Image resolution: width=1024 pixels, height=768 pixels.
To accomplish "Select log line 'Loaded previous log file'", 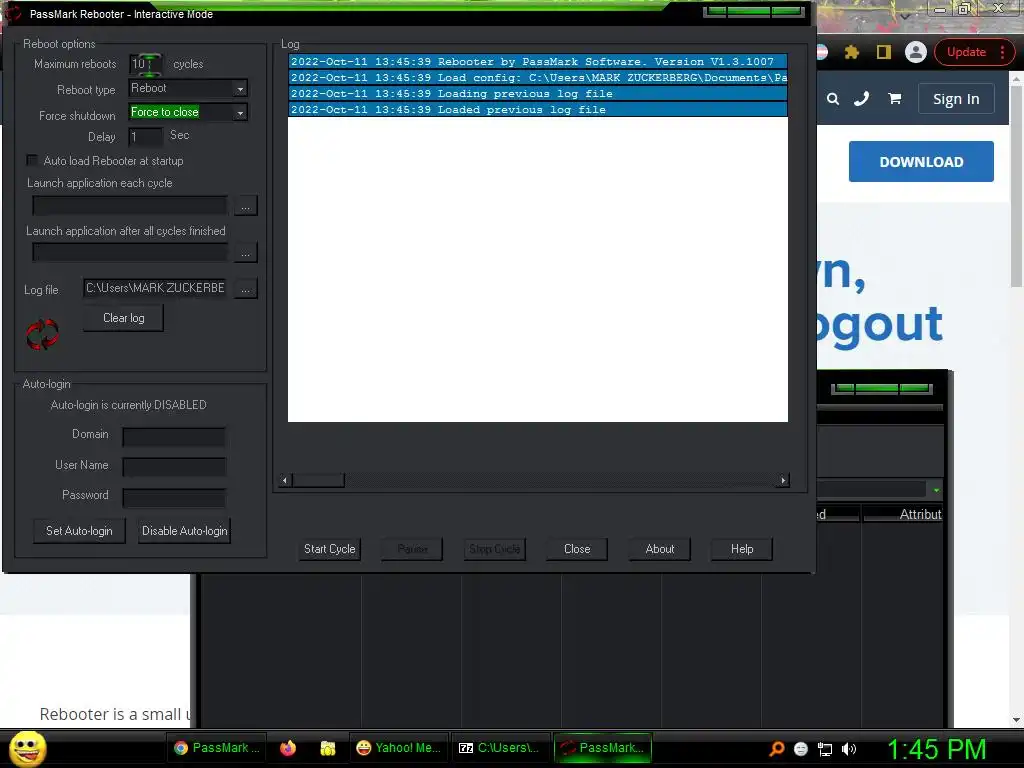I will (x=537, y=110).
